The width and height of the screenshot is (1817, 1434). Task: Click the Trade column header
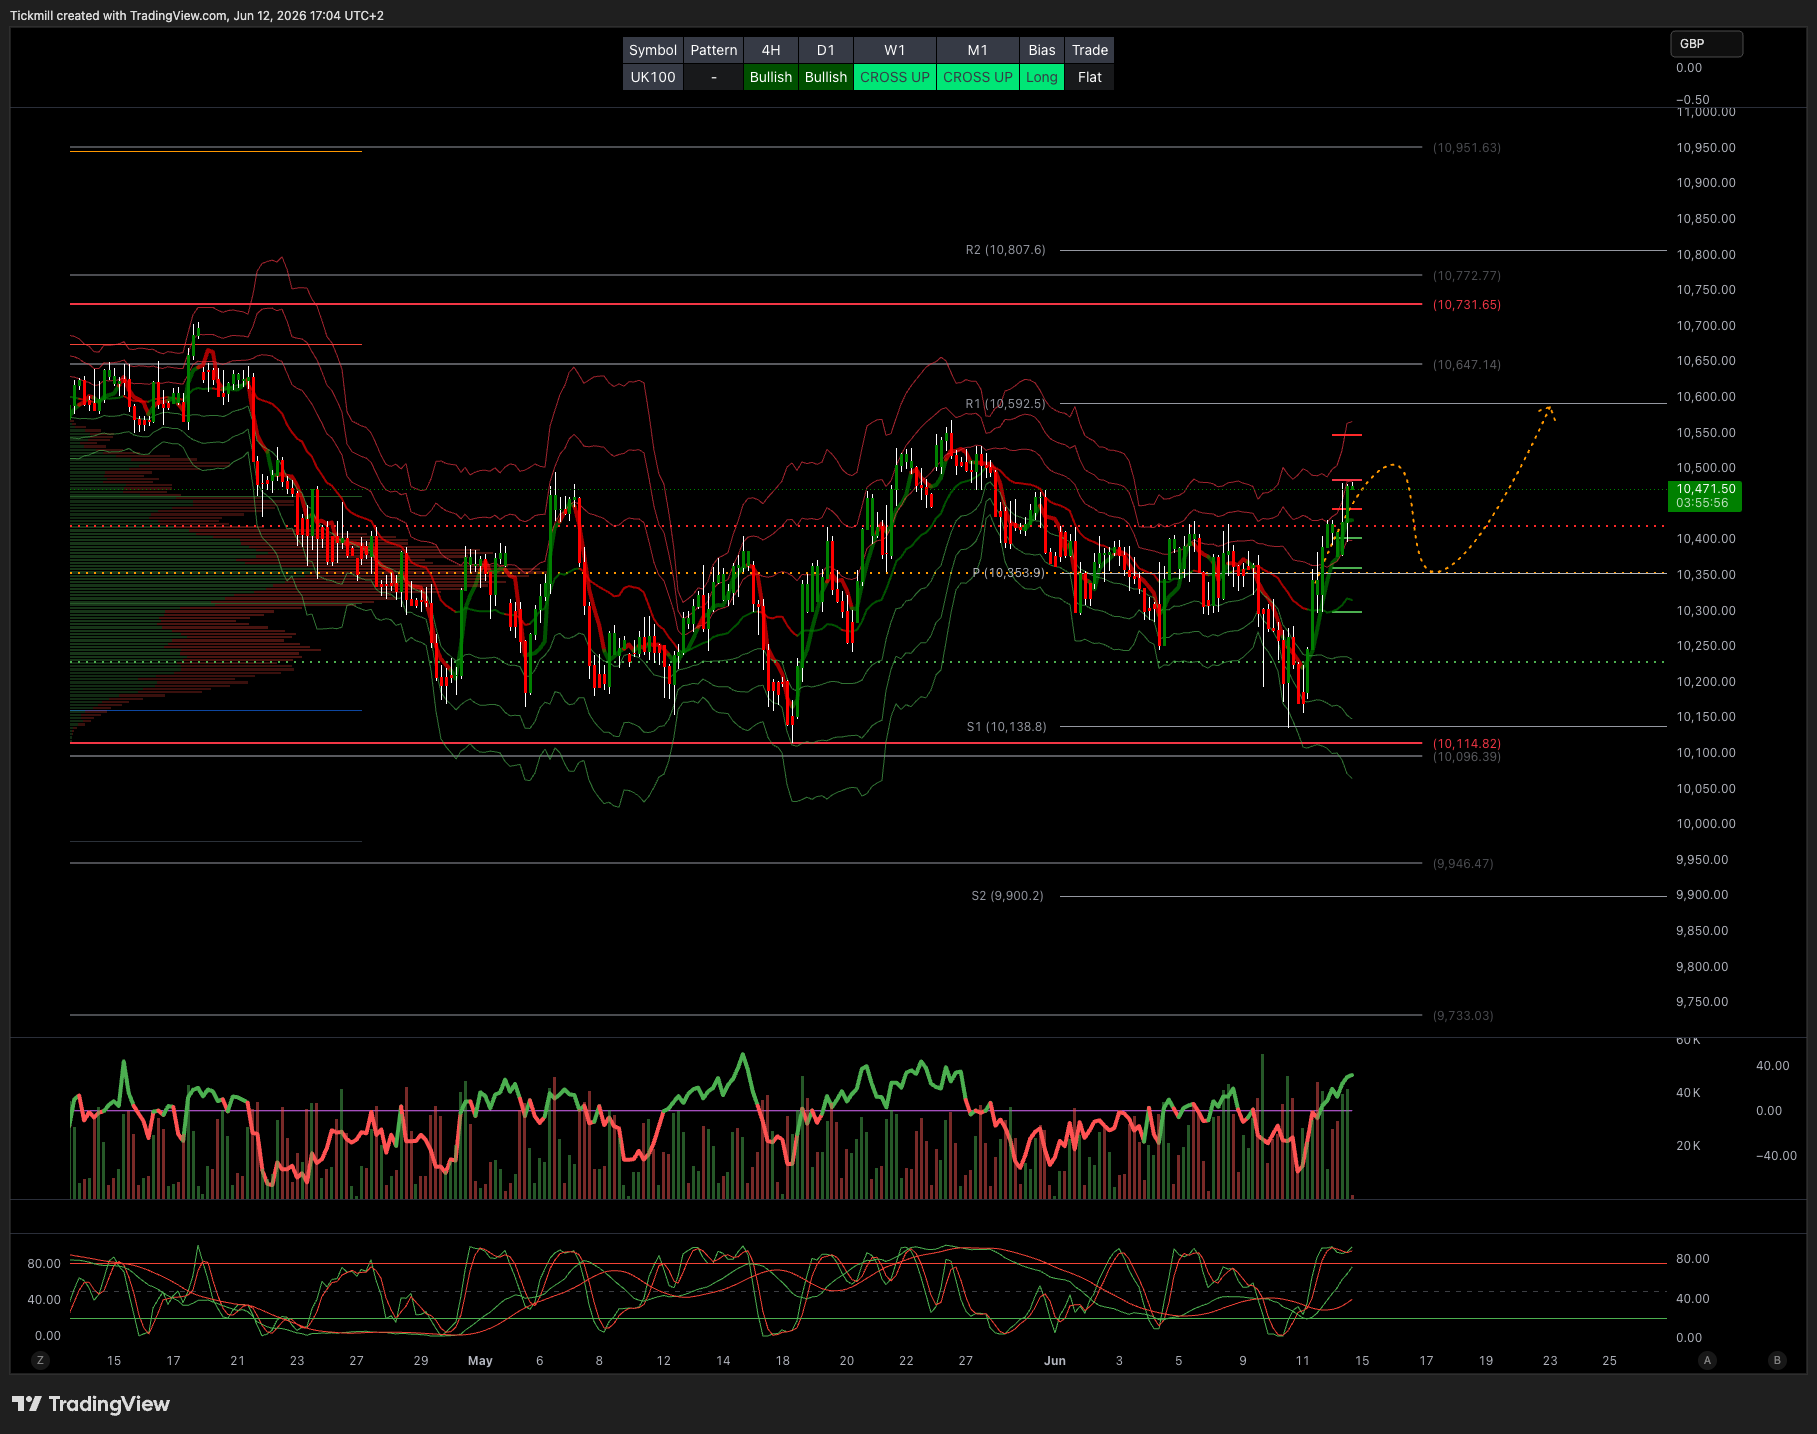click(x=1090, y=50)
